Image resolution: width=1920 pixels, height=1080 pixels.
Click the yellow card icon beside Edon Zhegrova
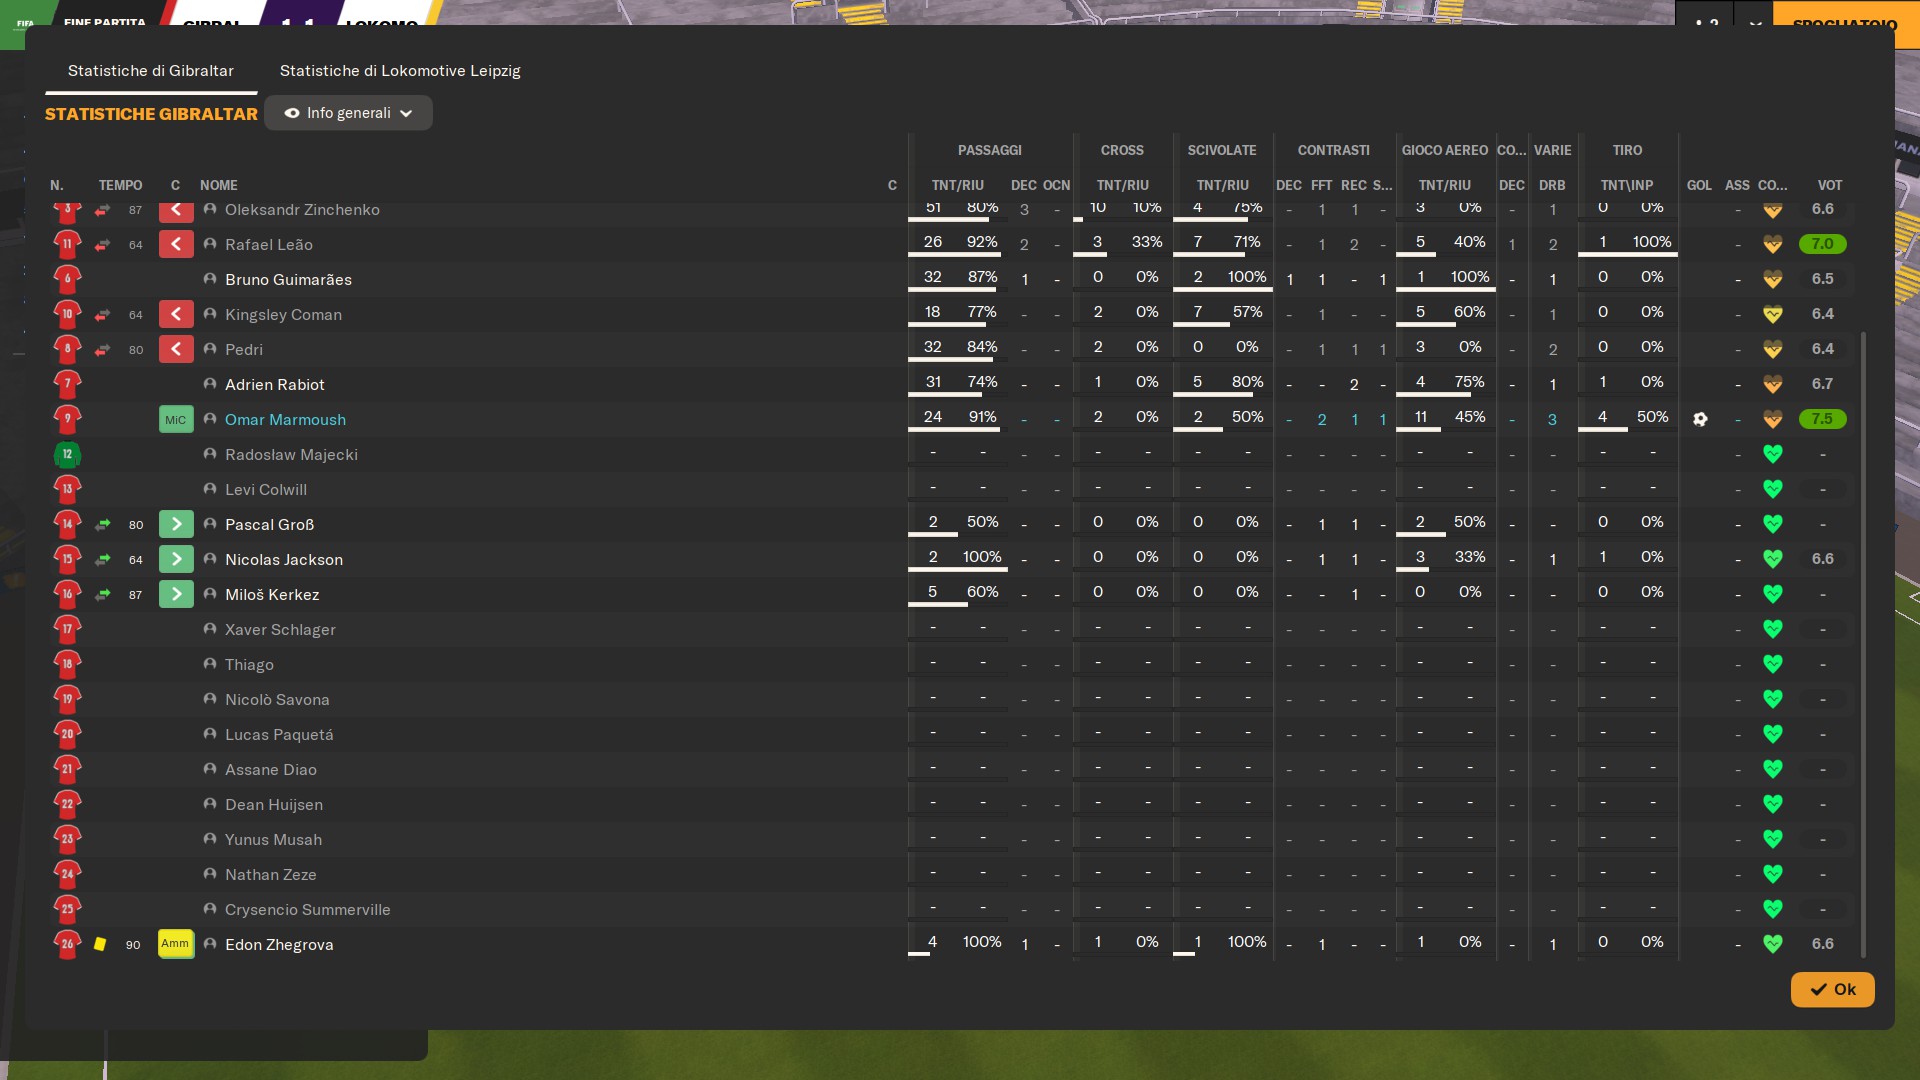tap(100, 944)
